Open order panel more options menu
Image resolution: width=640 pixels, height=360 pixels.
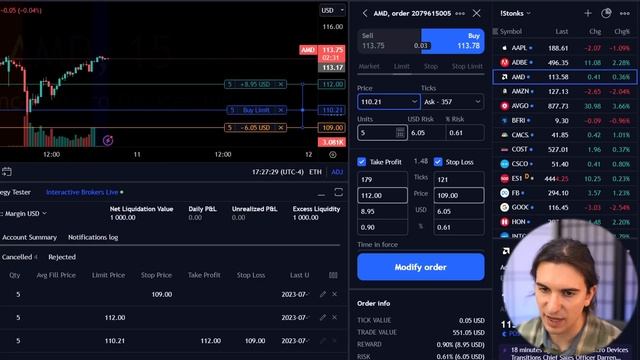point(460,13)
